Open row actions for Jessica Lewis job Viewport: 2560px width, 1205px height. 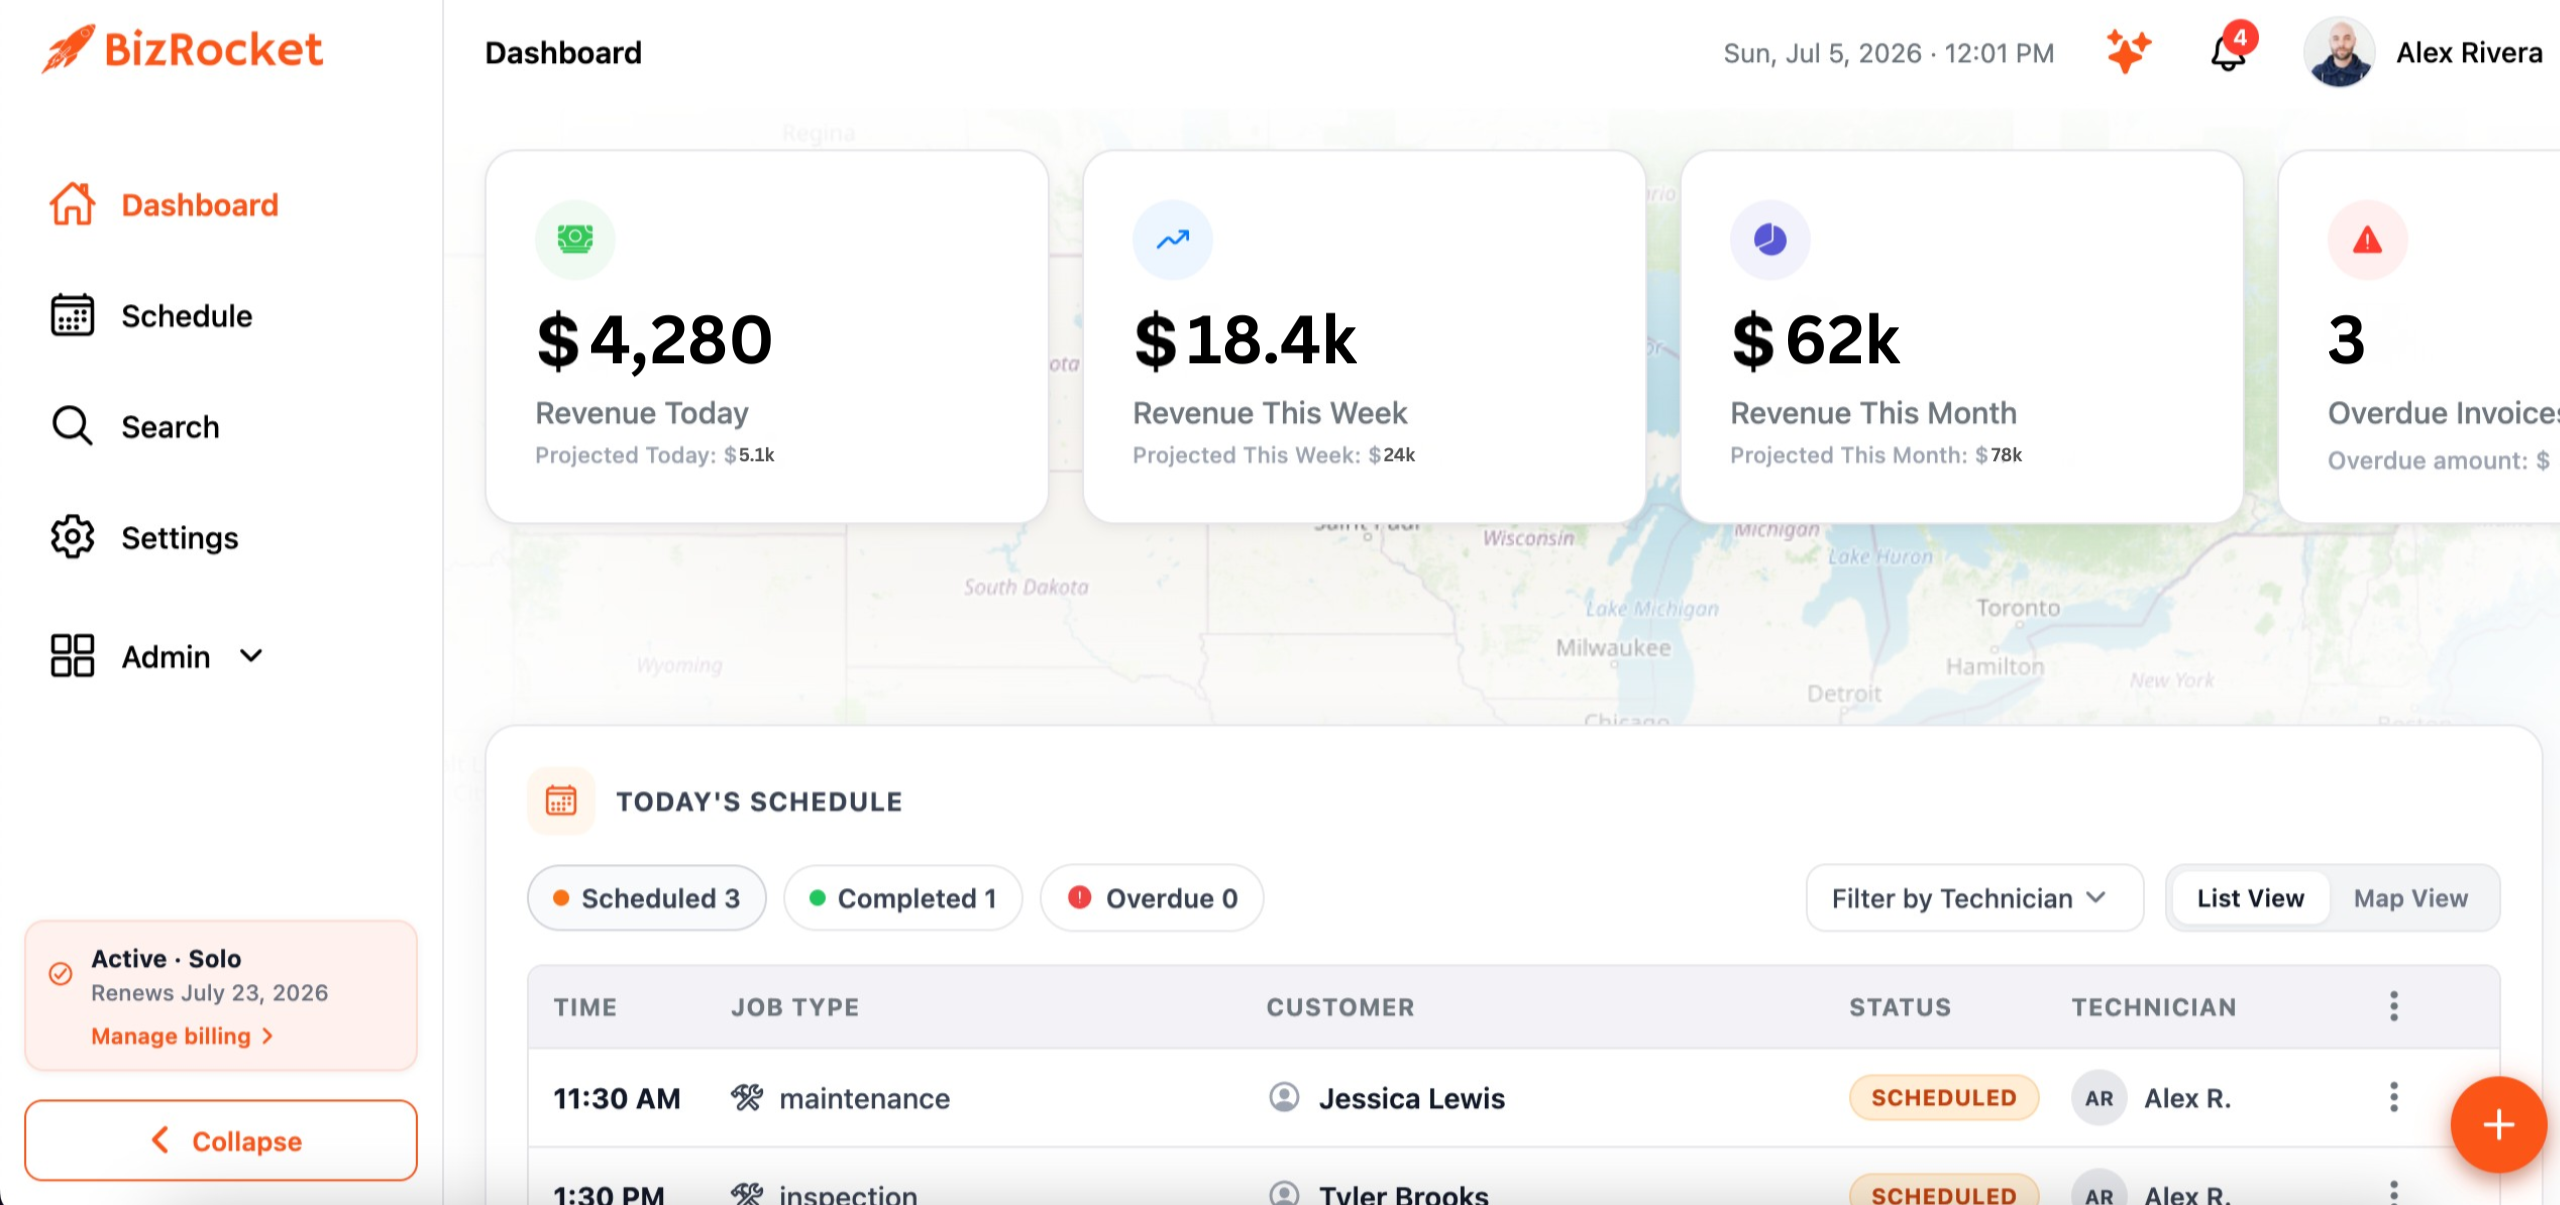click(x=2394, y=1097)
